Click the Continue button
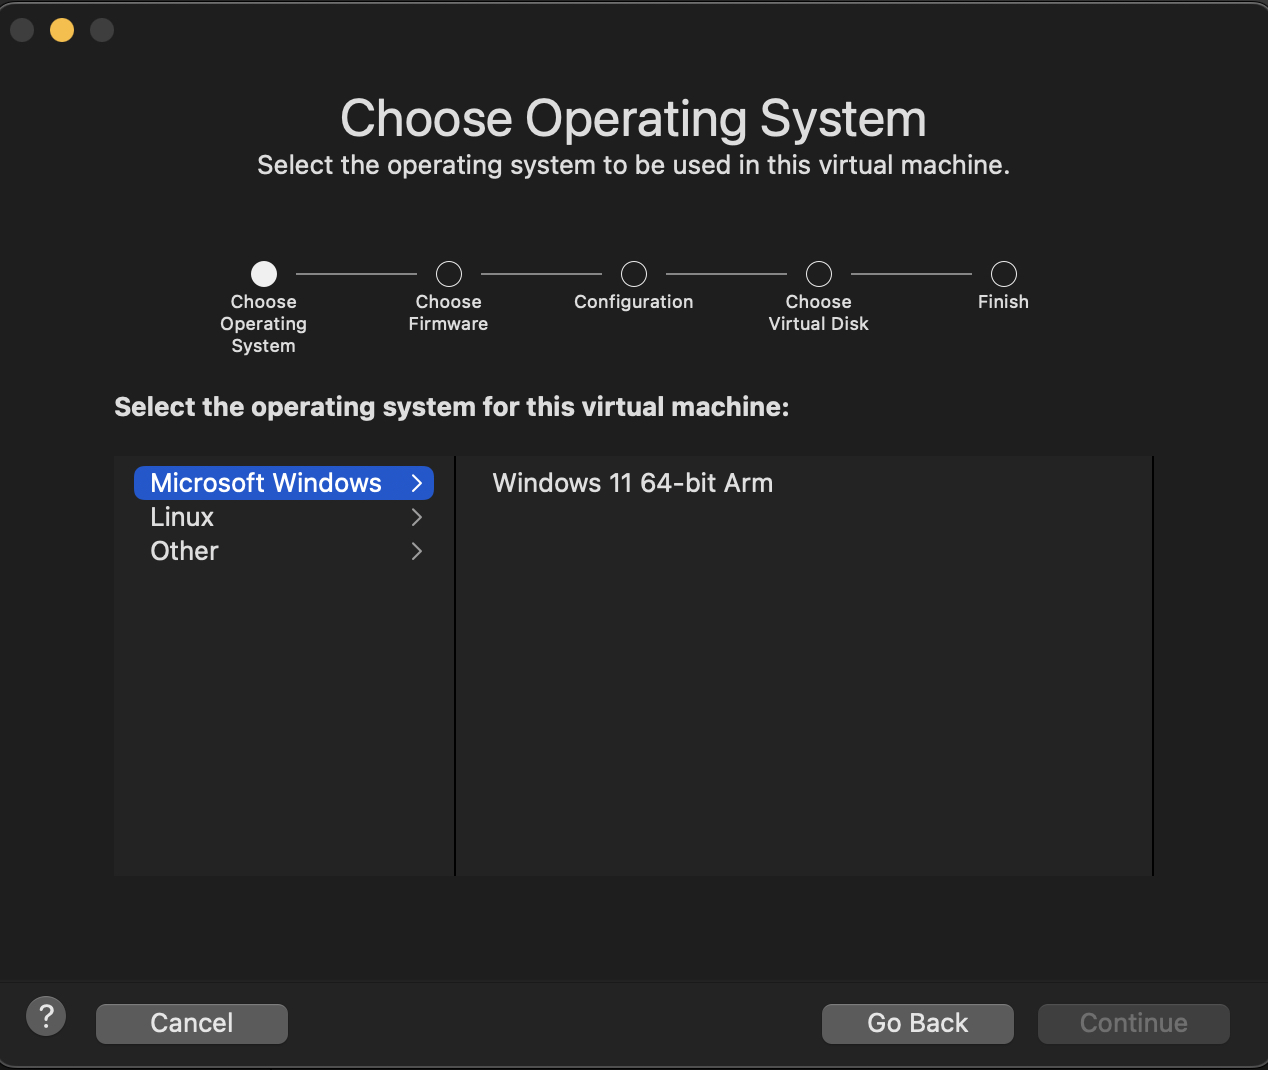 [x=1134, y=1023]
